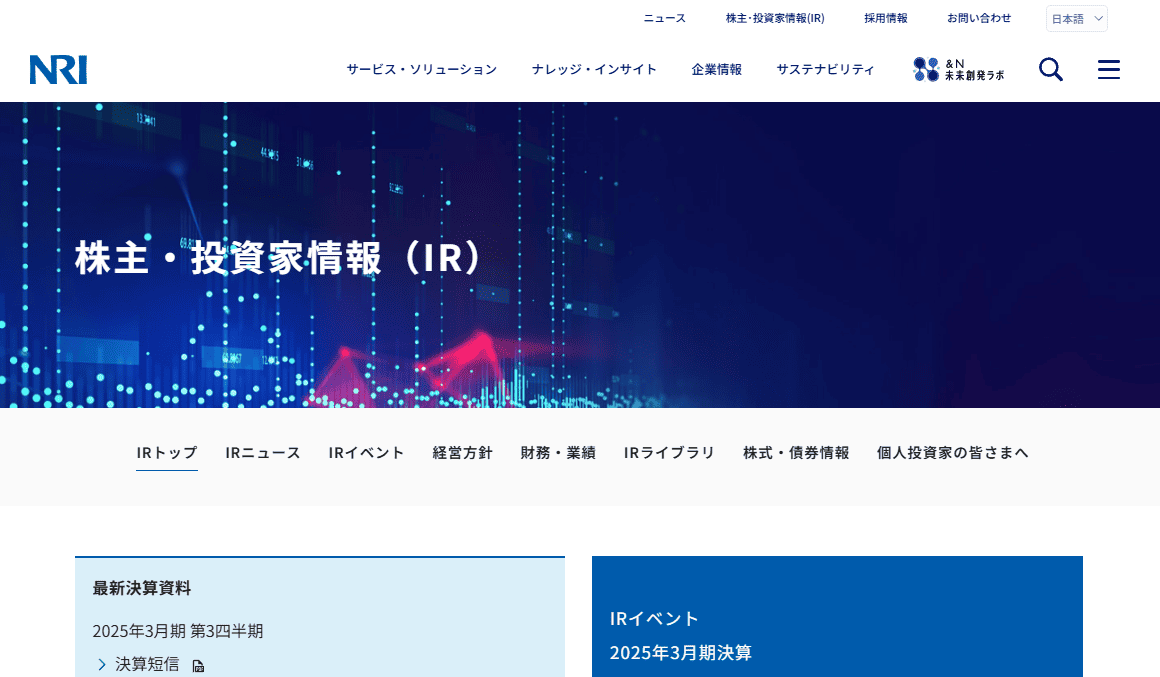Viewport: 1160px width, 677px height.
Task: Click the NRI logo
Action: tap(58, 70)
